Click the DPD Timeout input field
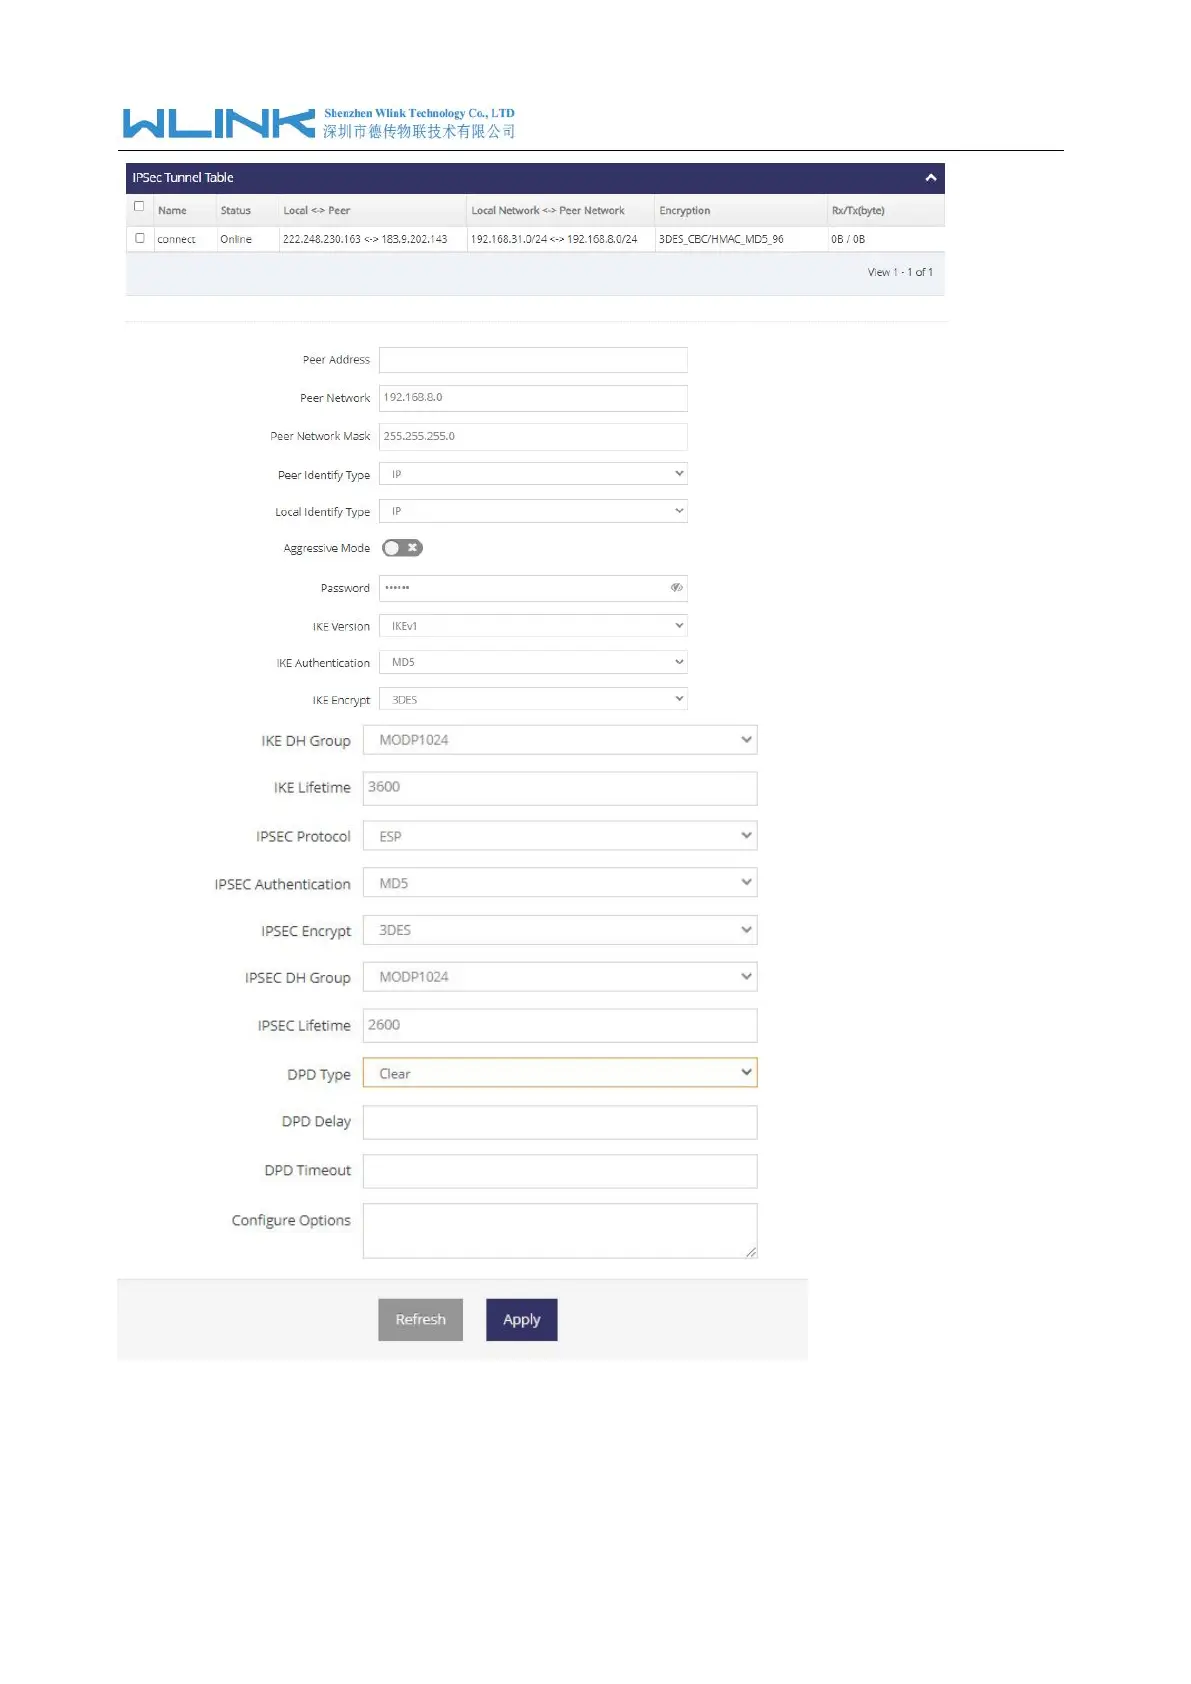1191x1684 pixels. coord(560,1171)
